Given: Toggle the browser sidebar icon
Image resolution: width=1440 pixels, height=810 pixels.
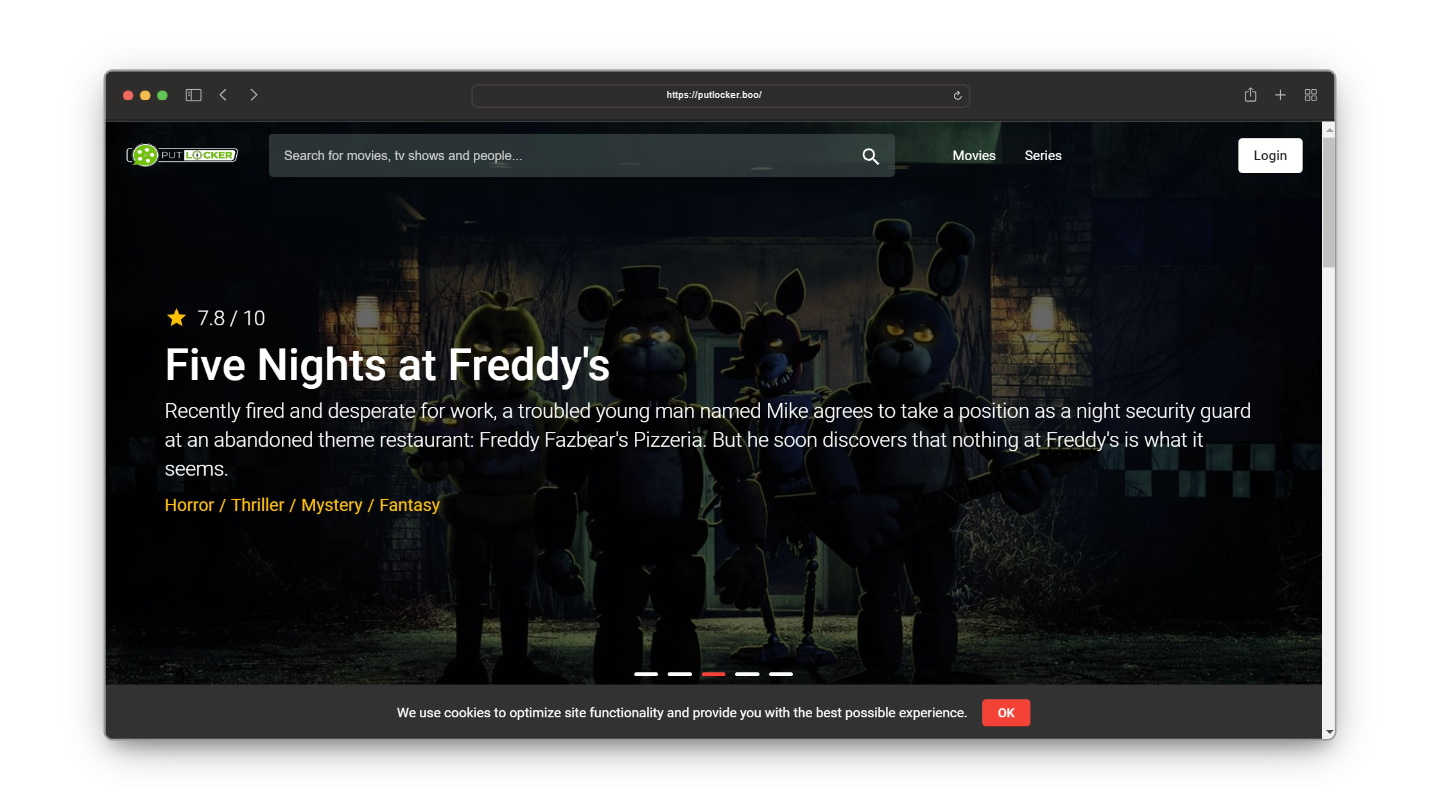Looking at the screenshot, I should (194, 95).
